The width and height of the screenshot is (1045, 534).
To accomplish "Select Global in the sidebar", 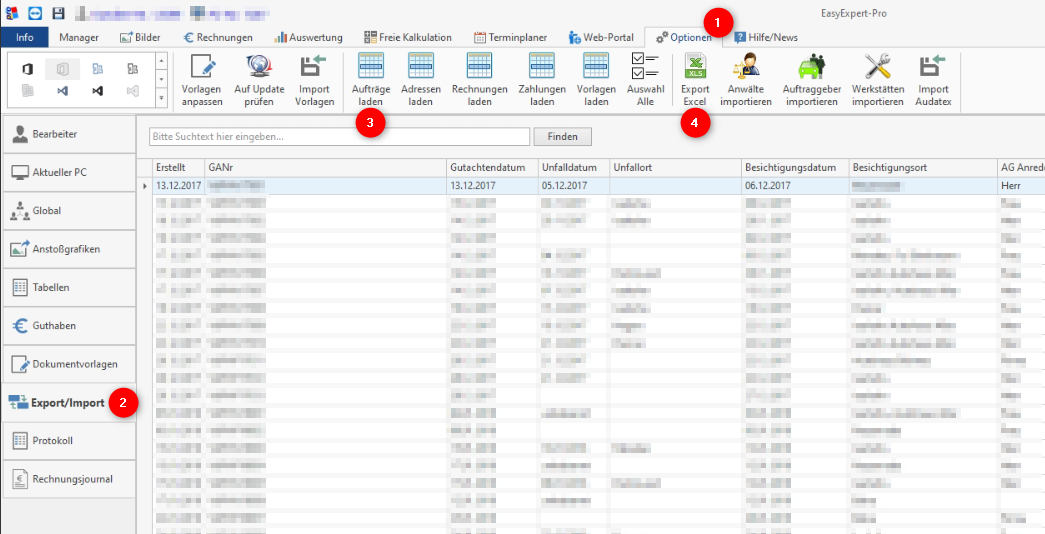I will click(68, 211).
